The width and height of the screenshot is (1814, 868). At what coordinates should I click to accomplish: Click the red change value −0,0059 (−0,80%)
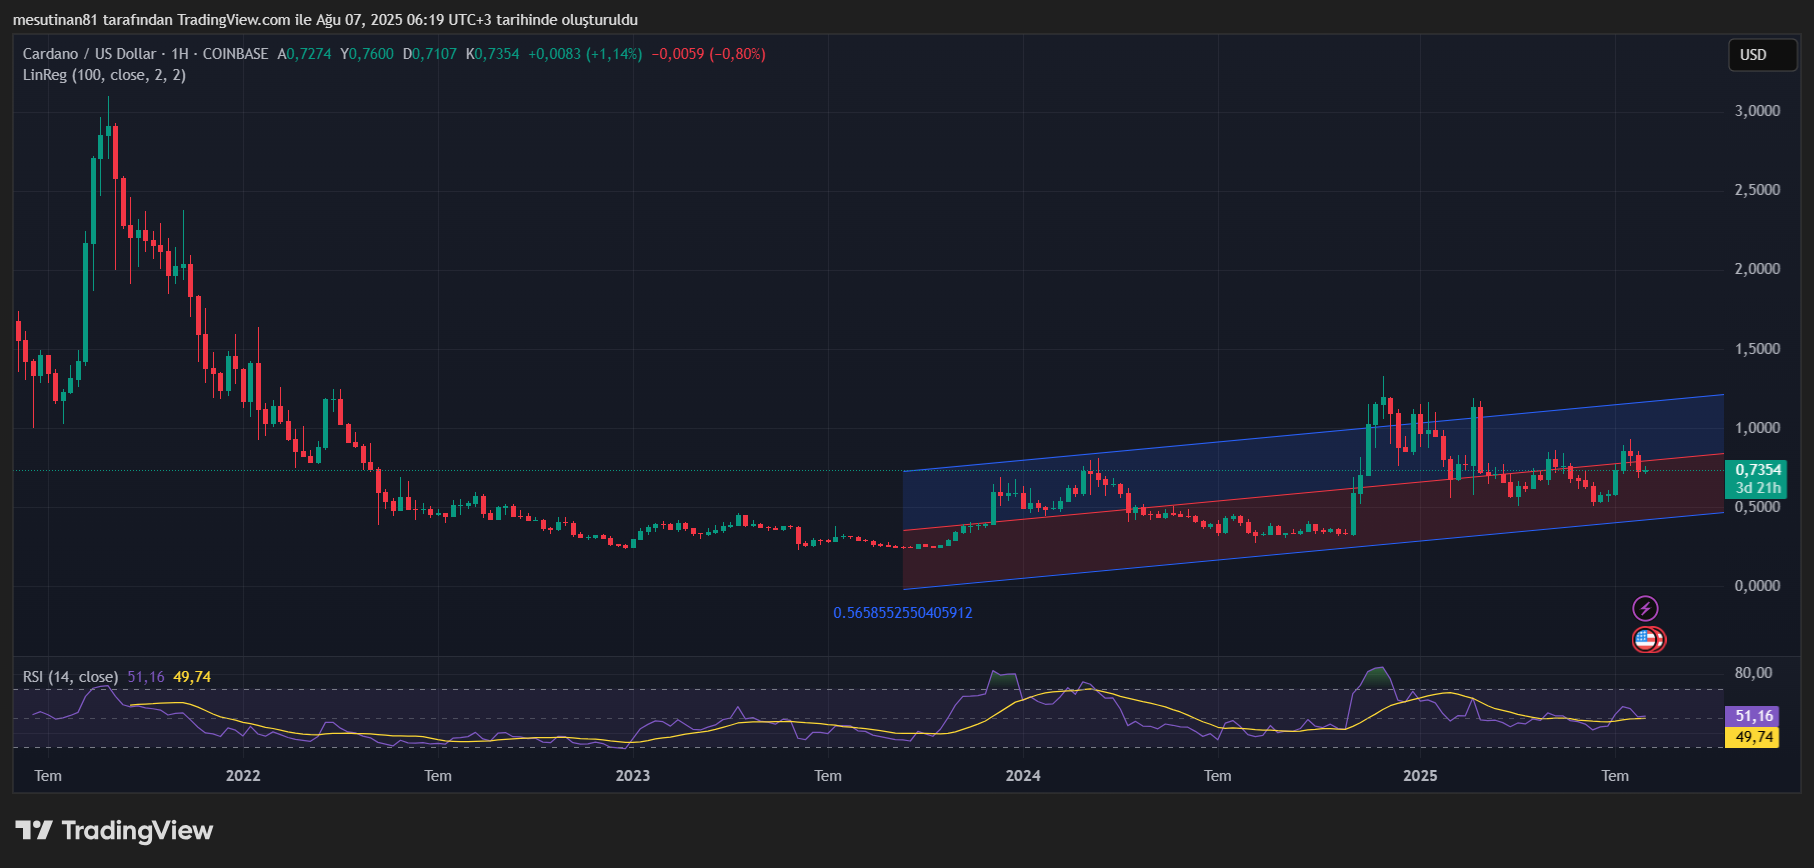709,54
